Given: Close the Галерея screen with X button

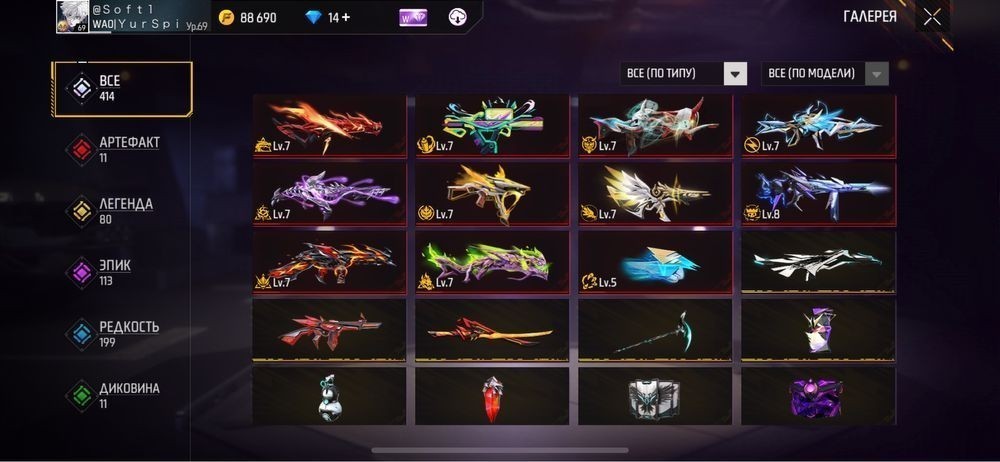Looking at the screenshot, I should [x=932, y=18].
